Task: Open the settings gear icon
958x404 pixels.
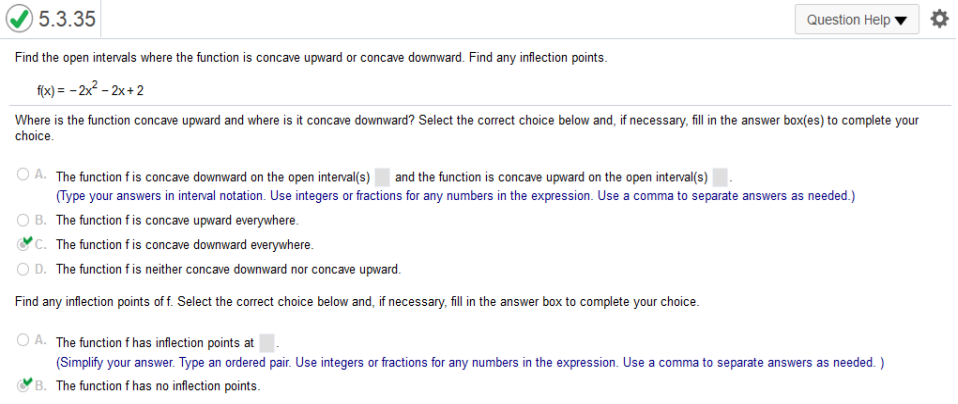Action: [x=940, y=19]
